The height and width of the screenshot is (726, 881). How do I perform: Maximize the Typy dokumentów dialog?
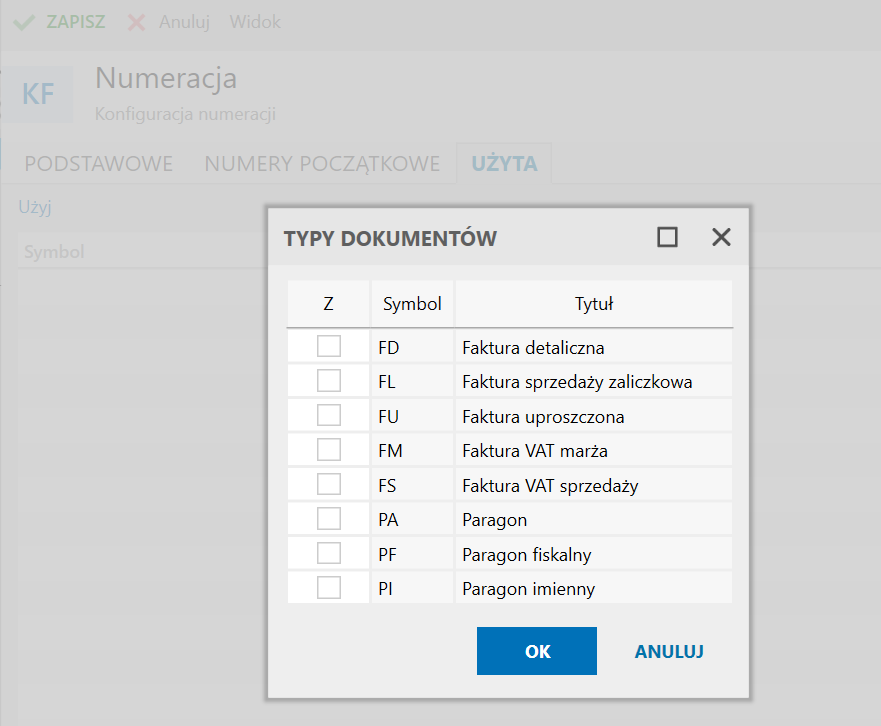[667, 237]
